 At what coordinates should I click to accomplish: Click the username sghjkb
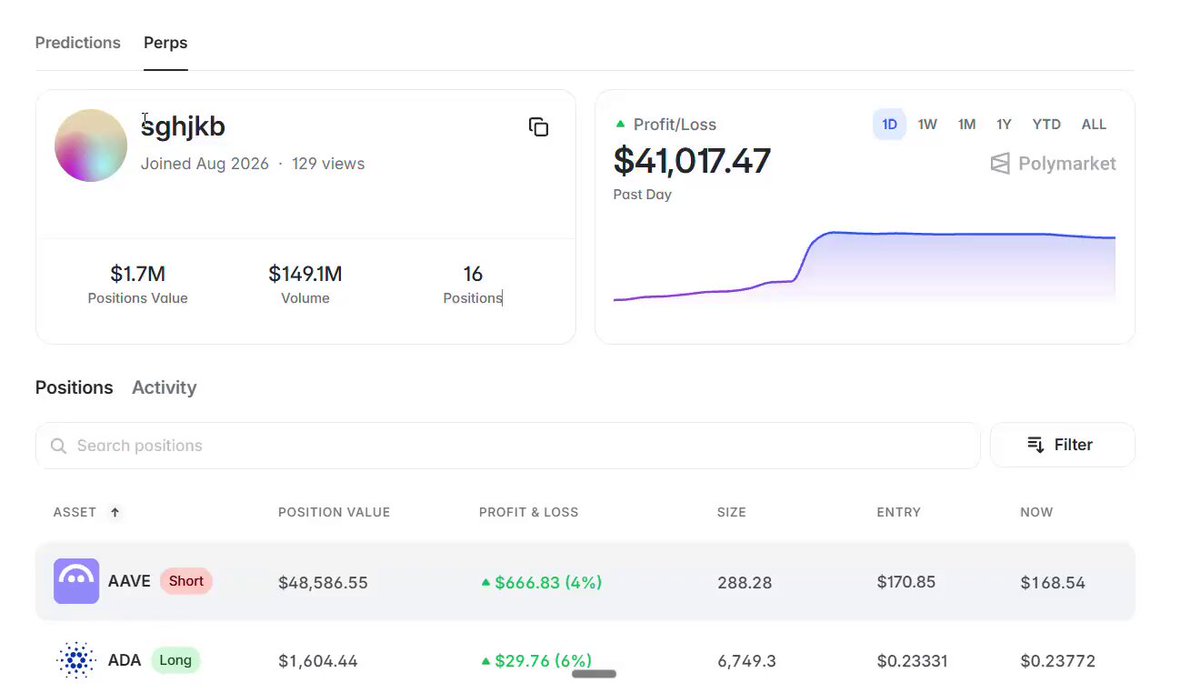click(183, 126)
